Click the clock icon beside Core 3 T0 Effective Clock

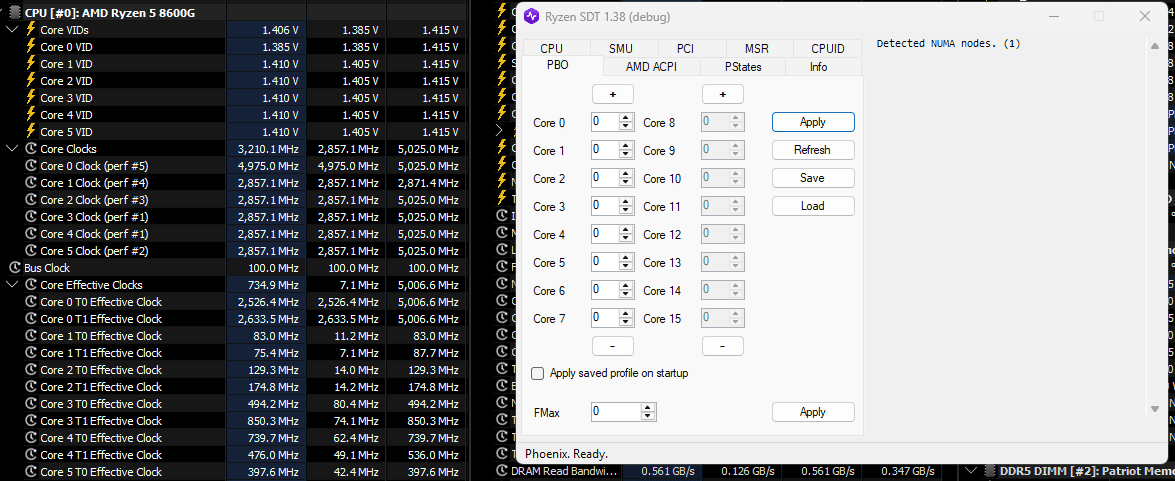(31, 404)
